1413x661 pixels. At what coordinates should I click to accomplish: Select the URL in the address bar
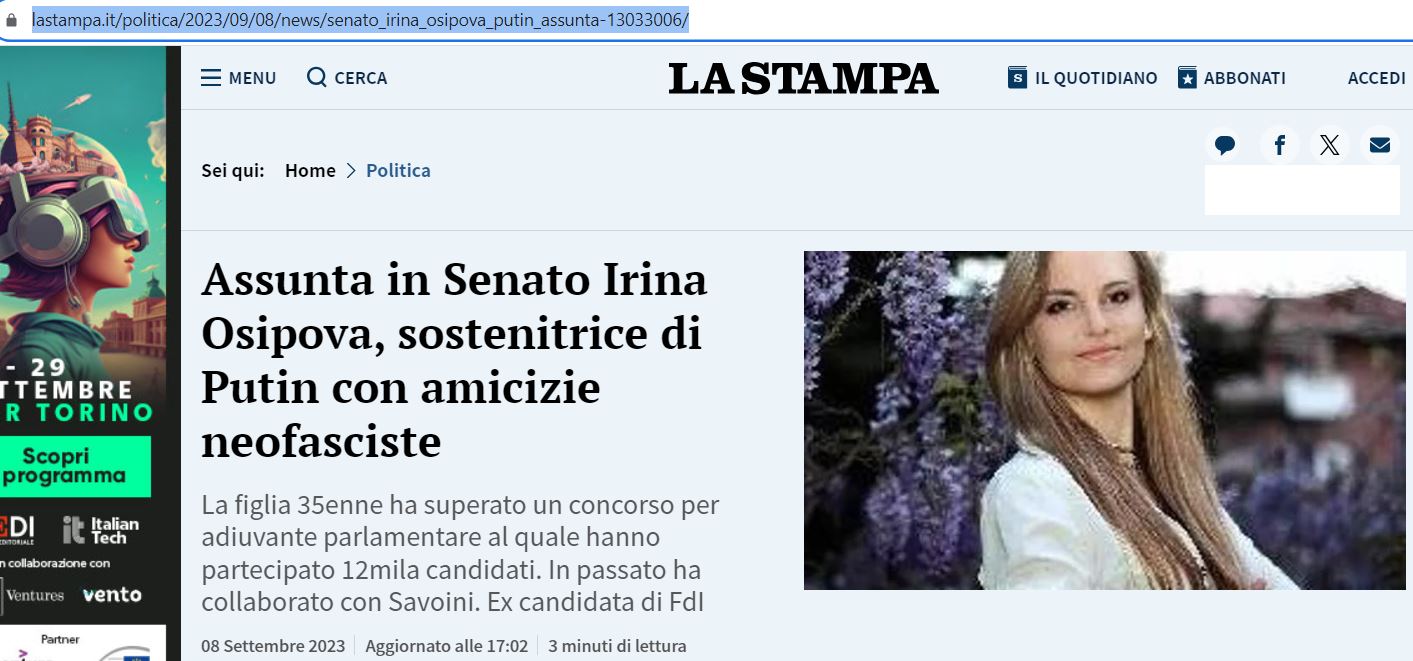tap(360, 20)
